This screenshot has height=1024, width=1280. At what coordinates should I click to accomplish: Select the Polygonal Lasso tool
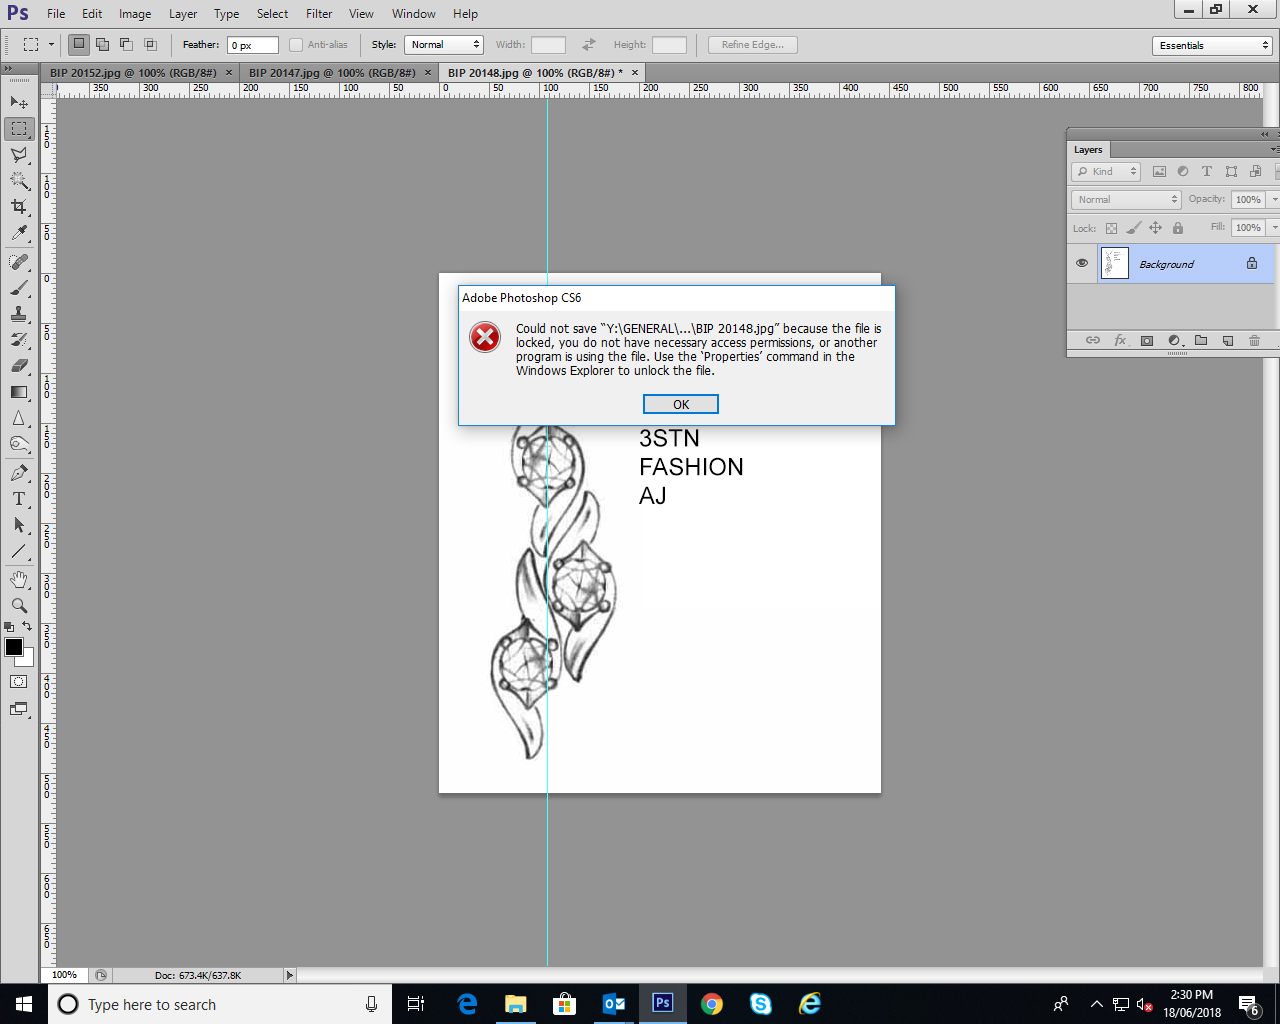[19, 155]
